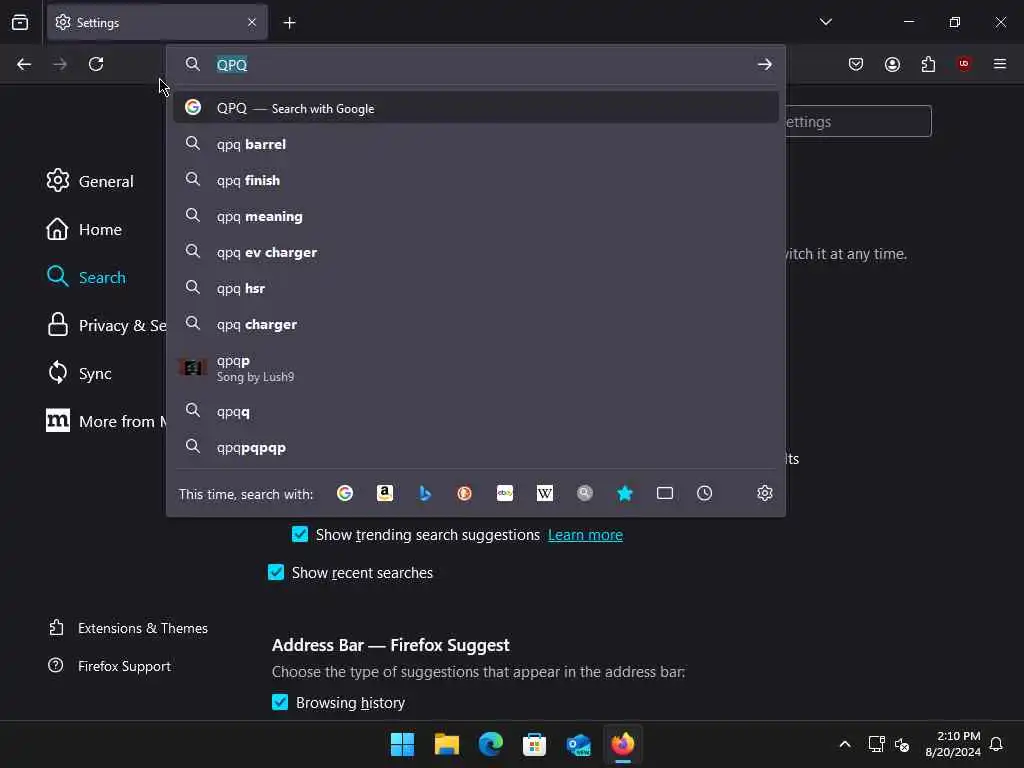Select qpqp Song by Lush9 suggestion
This screenshot has width=1024, height=768.
pyautogui.click(x=476, y=368)
